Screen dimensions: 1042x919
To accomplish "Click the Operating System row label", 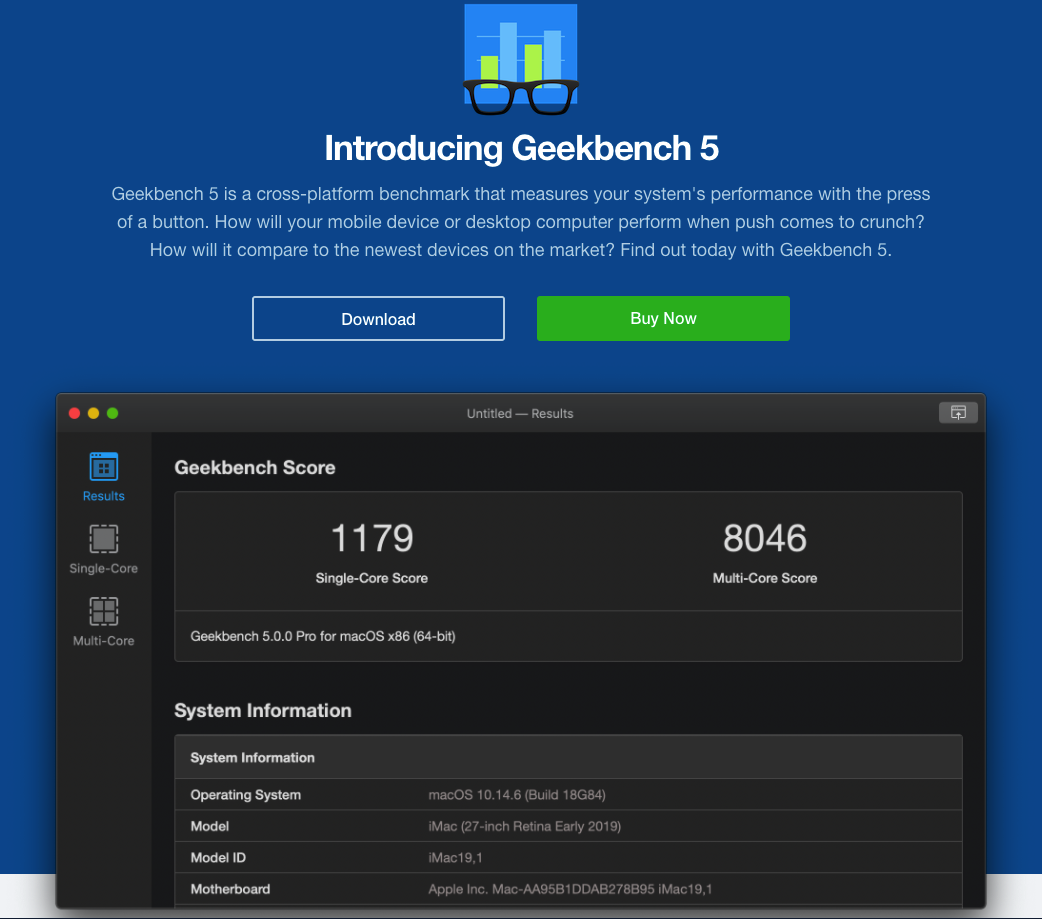I will click(x=245, y=795).
